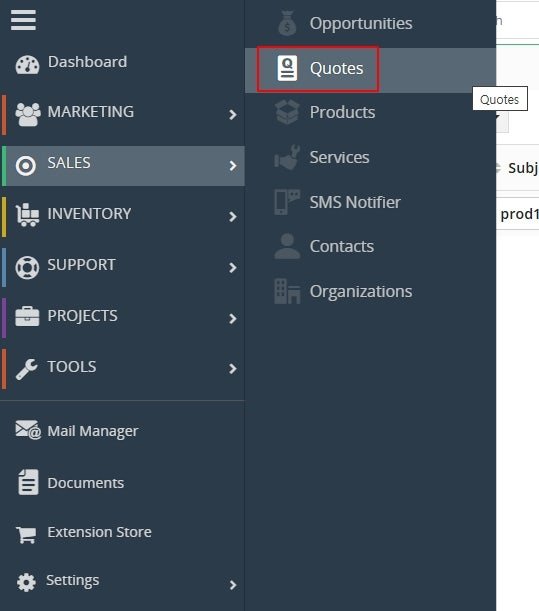Click the hamburger menu icon

tap(23, 20)
